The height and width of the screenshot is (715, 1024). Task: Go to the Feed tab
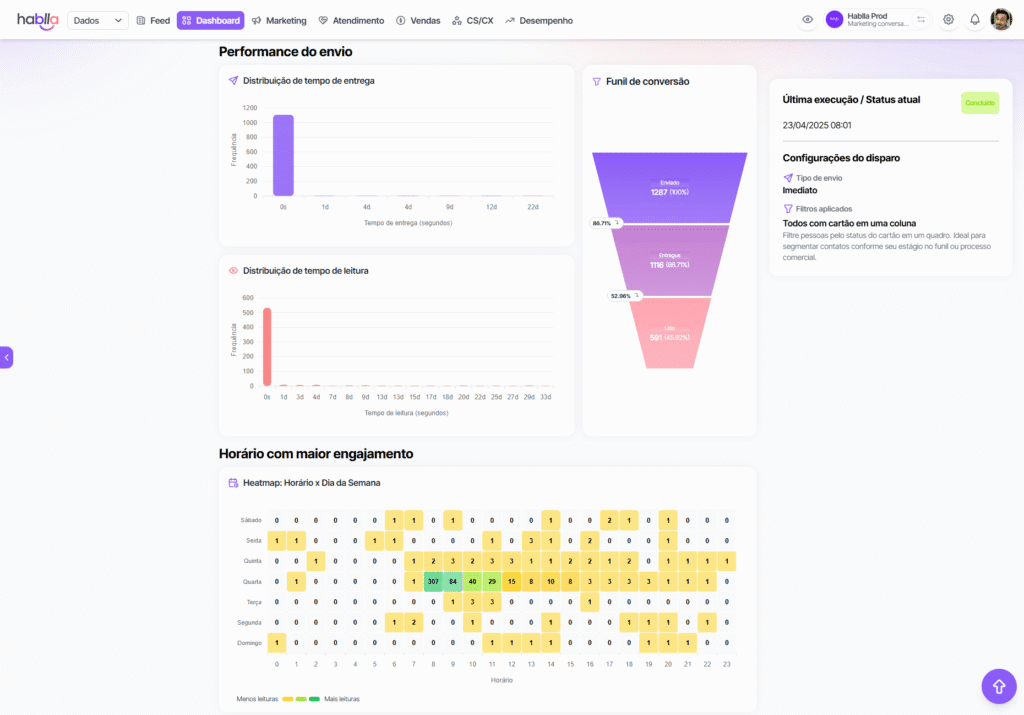pyautogui.click(x=153, y=20)
